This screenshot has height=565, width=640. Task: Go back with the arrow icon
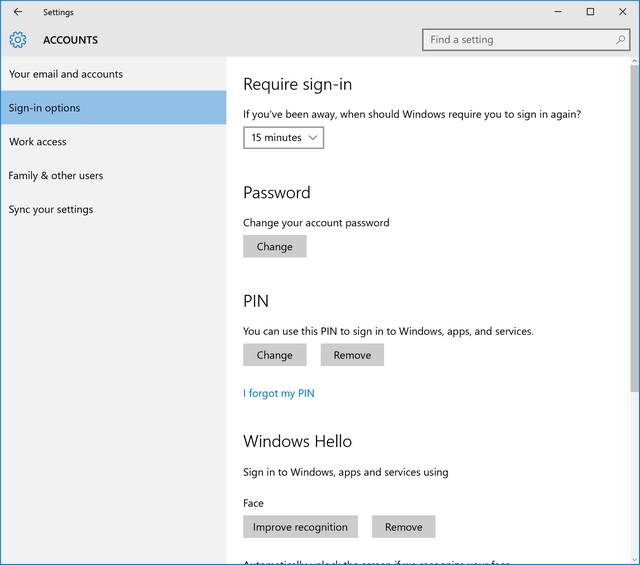pos(18,12)
